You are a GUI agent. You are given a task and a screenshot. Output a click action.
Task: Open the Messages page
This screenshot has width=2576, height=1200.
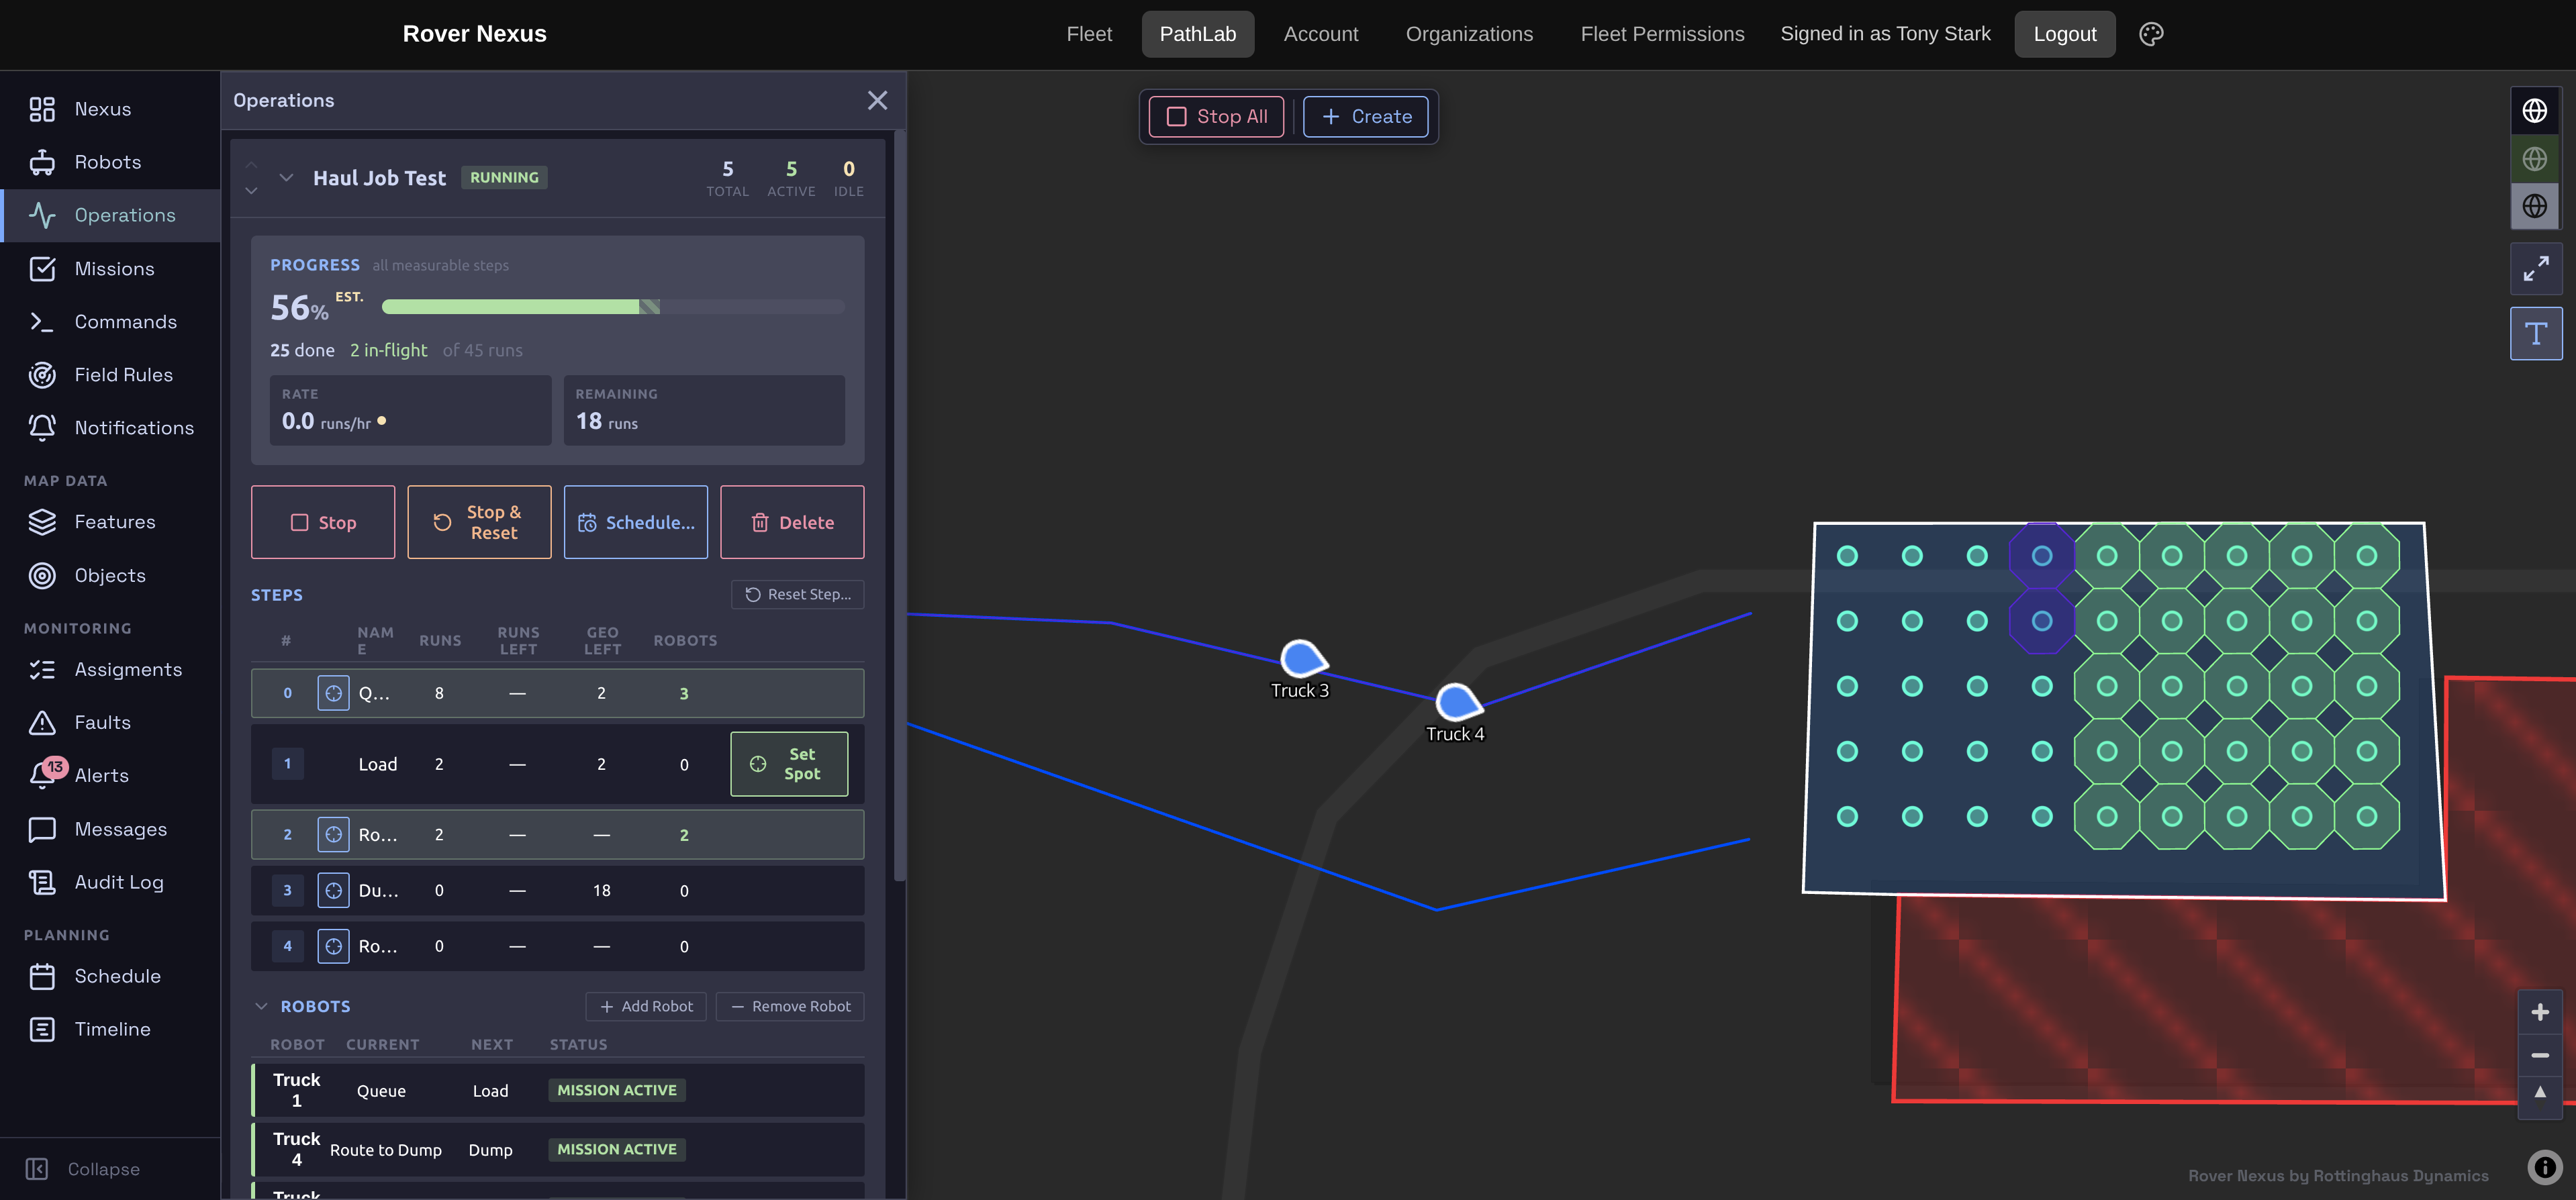click(x=110, y=829)
